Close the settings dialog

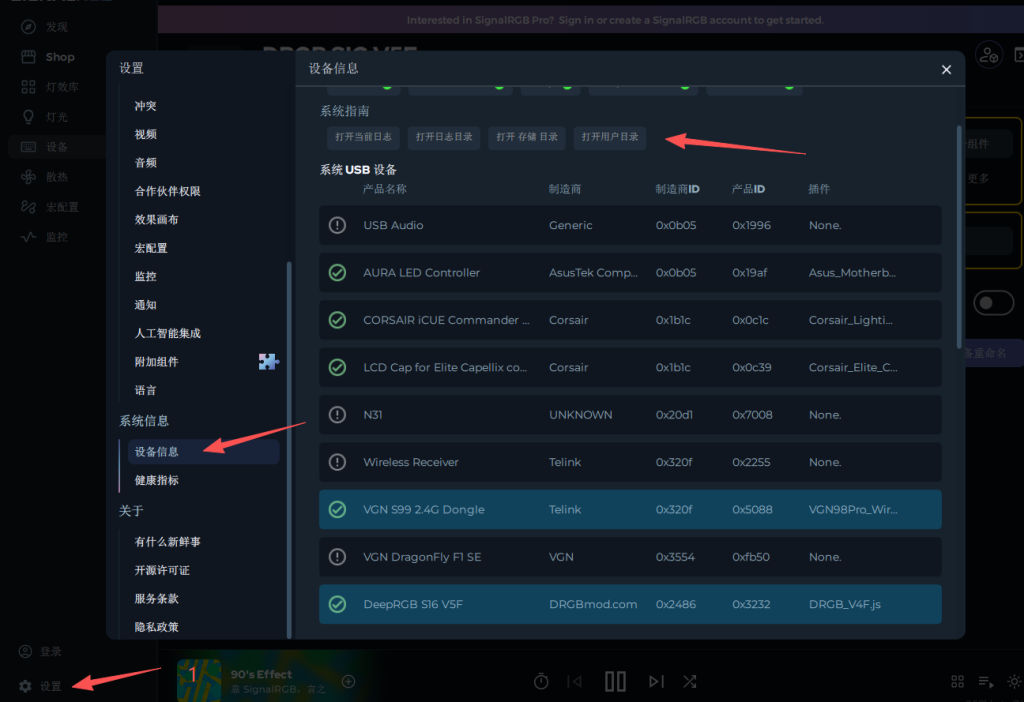click(946, 69)
